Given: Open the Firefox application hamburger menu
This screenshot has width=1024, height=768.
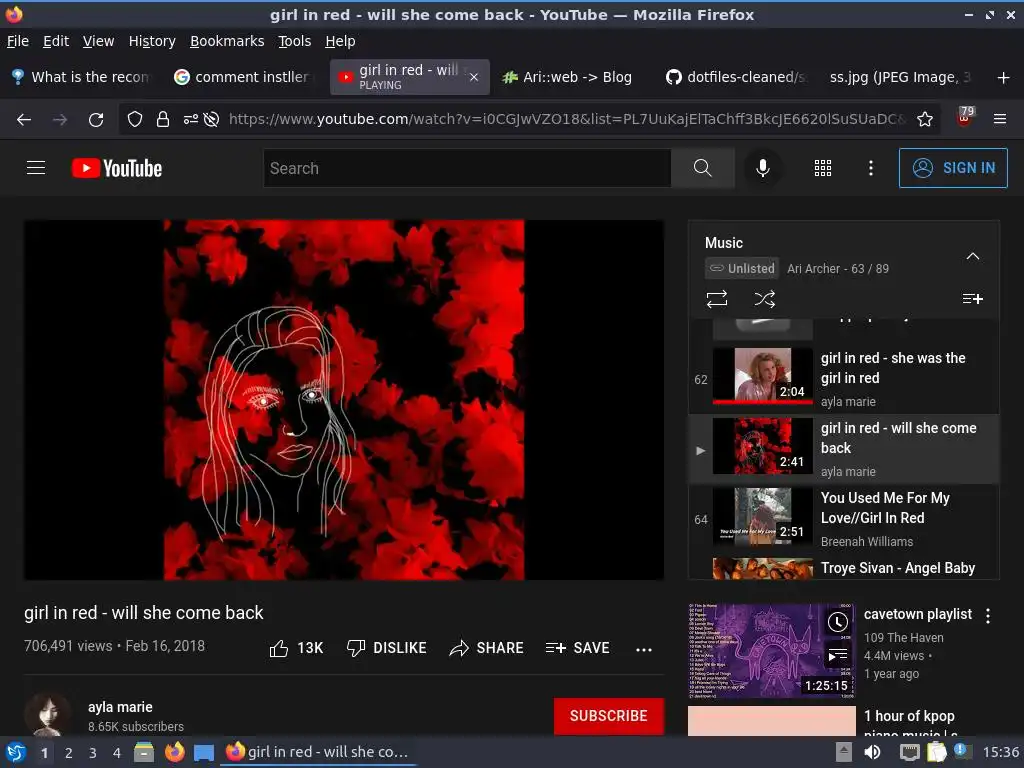Looking at the screenshot, I should click(x=1000, y=119).
